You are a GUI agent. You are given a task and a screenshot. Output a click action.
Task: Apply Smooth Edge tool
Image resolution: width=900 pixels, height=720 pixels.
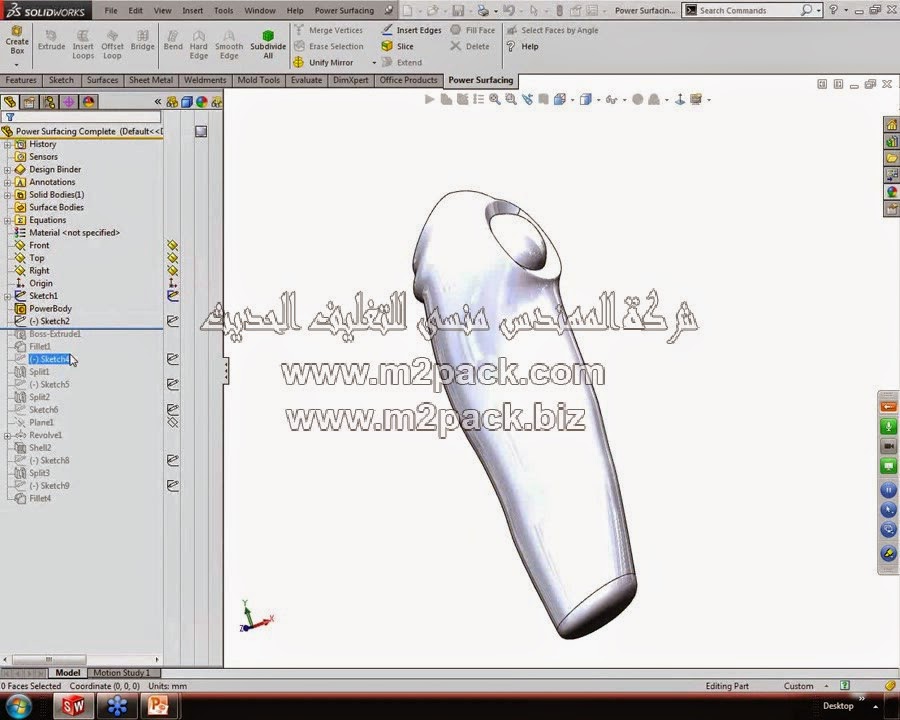coord(229,45)
